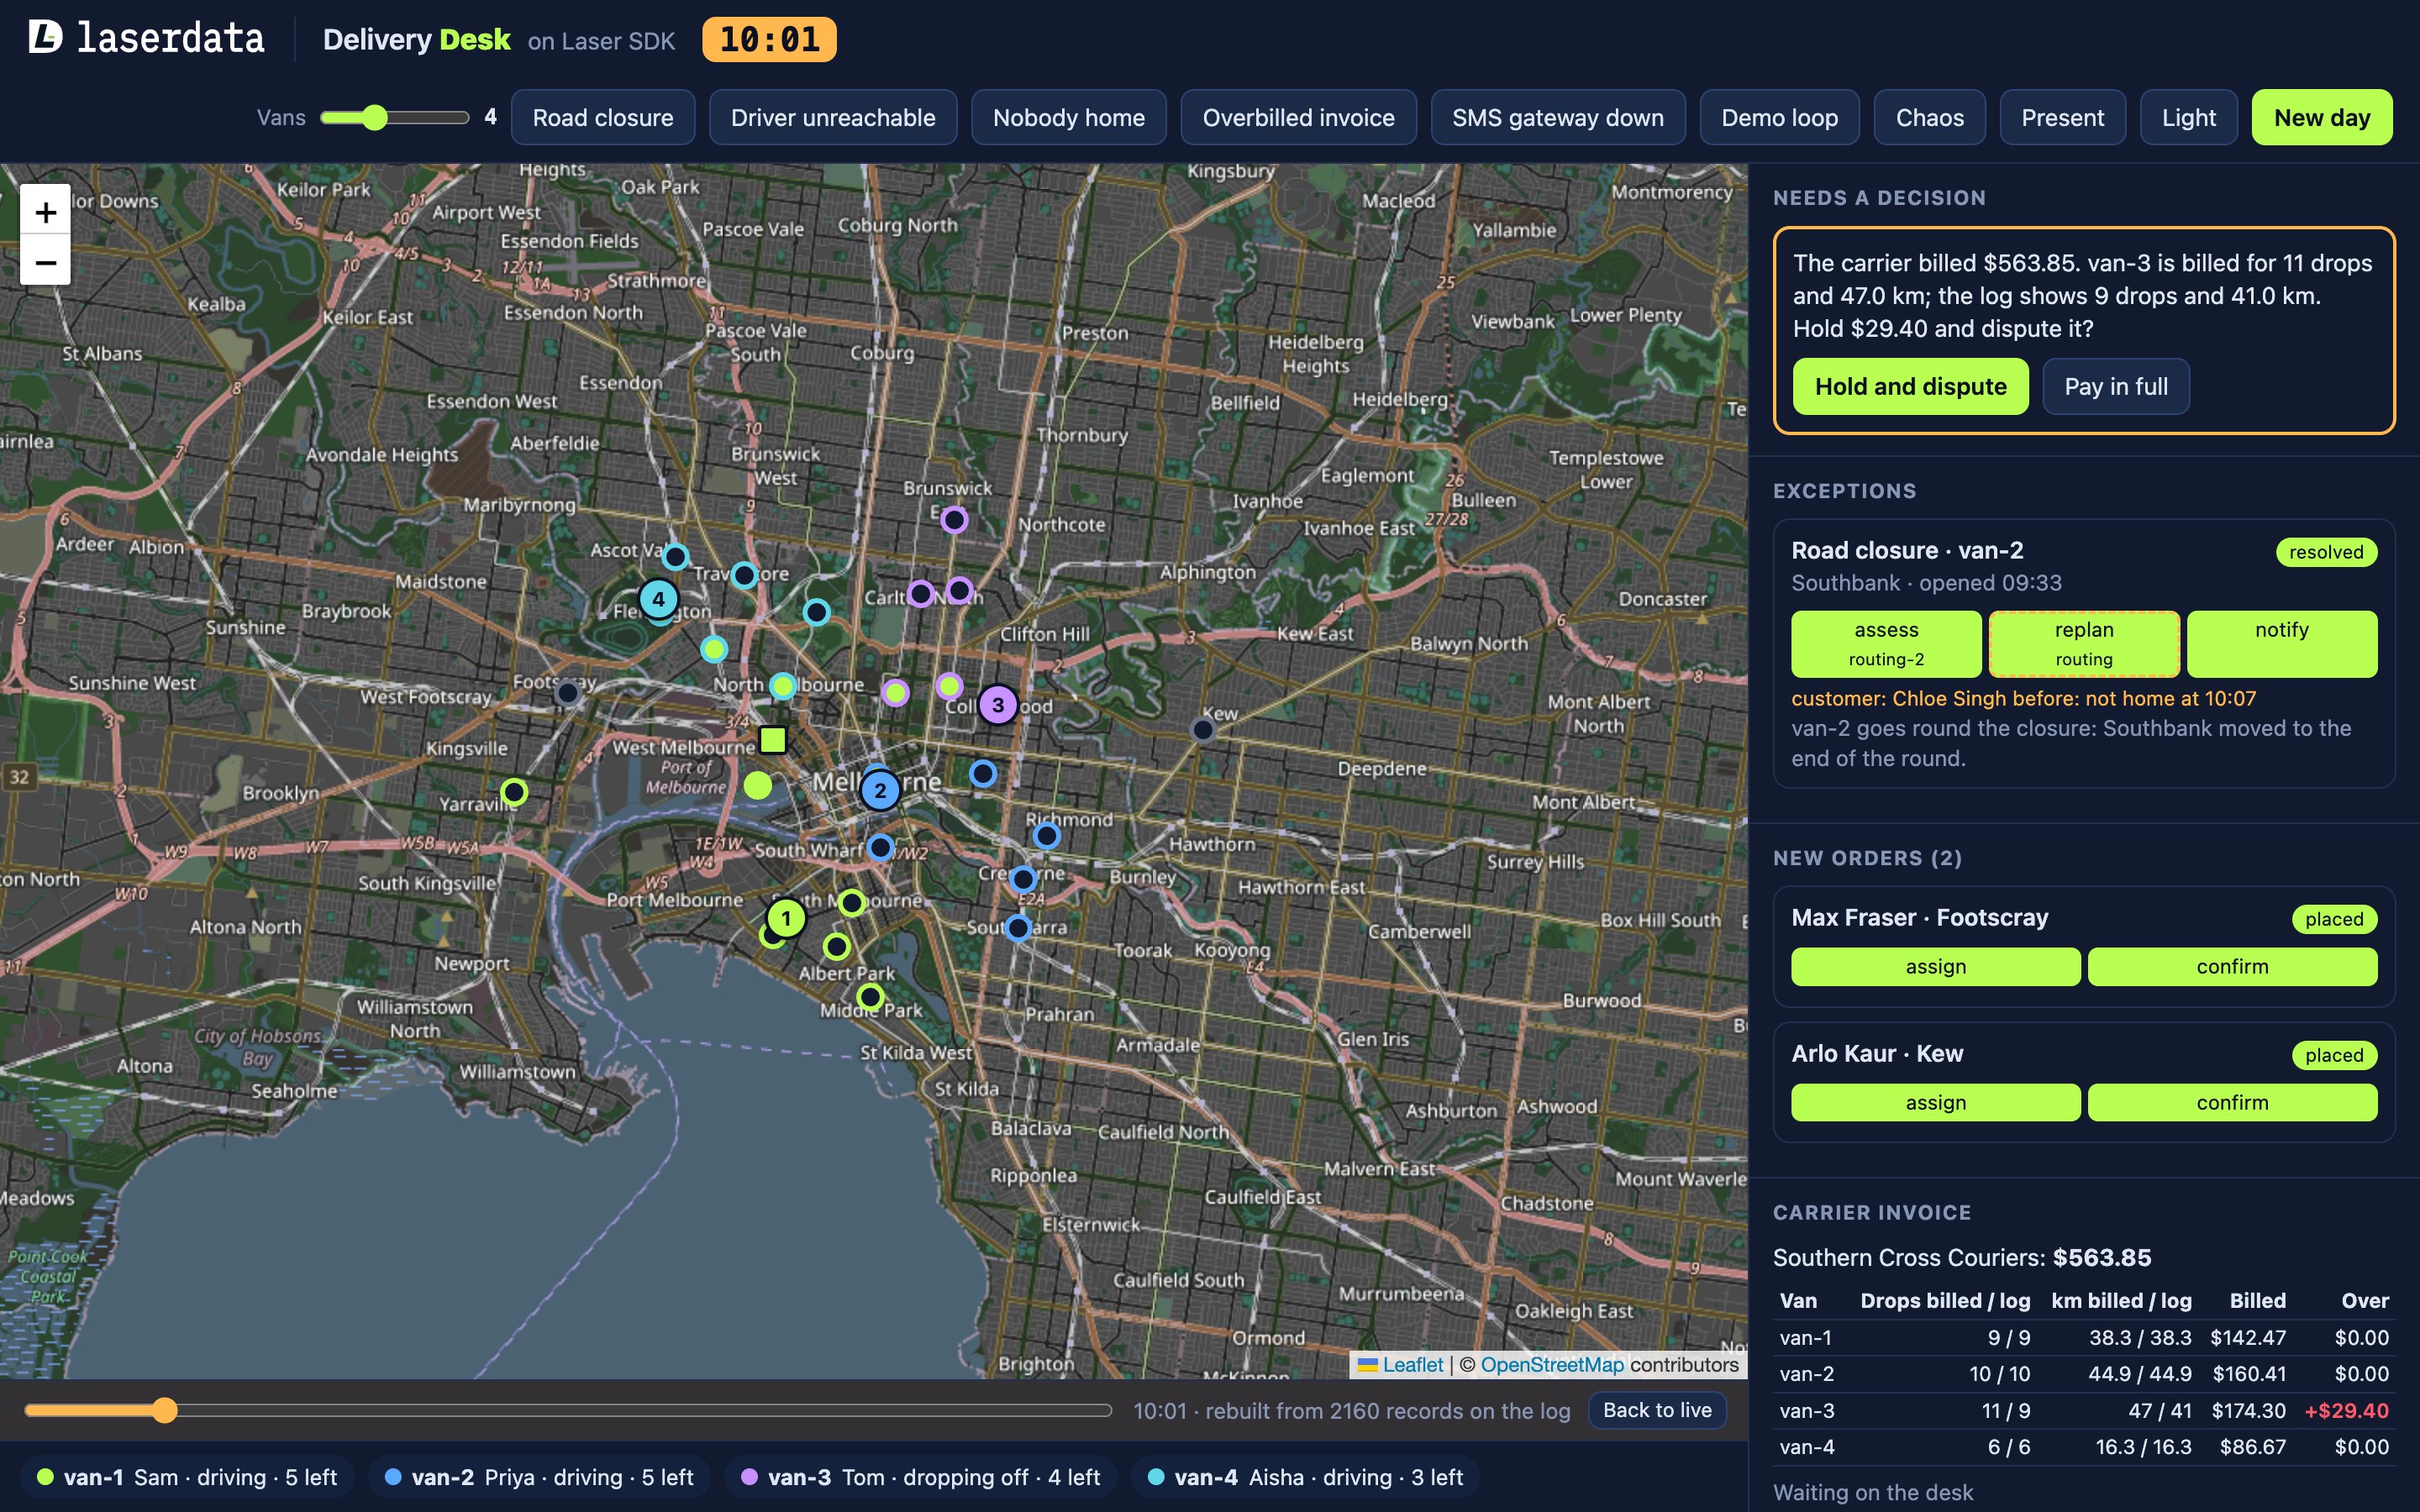Viewport: 2420px width, 1512px height.
Task: Click assign for Max Fraser order
Action: pyautogui.click(x=1935, y=967)
